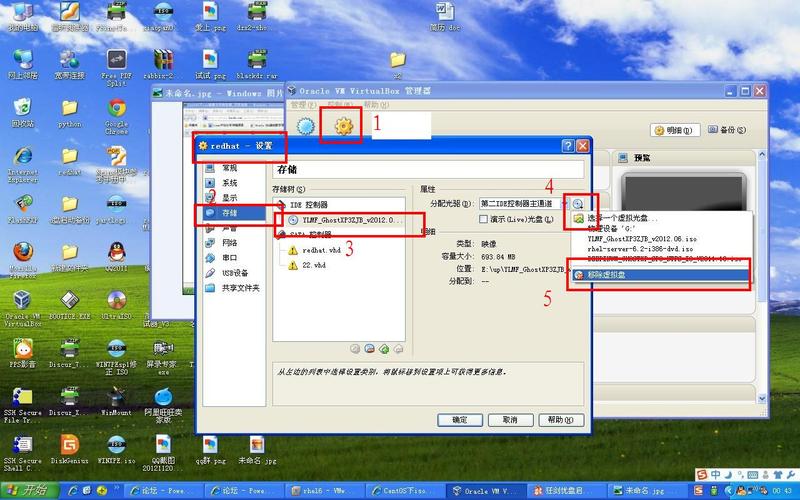The width and height of the screenshot is (800, 500).
Task: Click the gear Settings icon in VirtualBox toolbar
Action: coord(345,126)
